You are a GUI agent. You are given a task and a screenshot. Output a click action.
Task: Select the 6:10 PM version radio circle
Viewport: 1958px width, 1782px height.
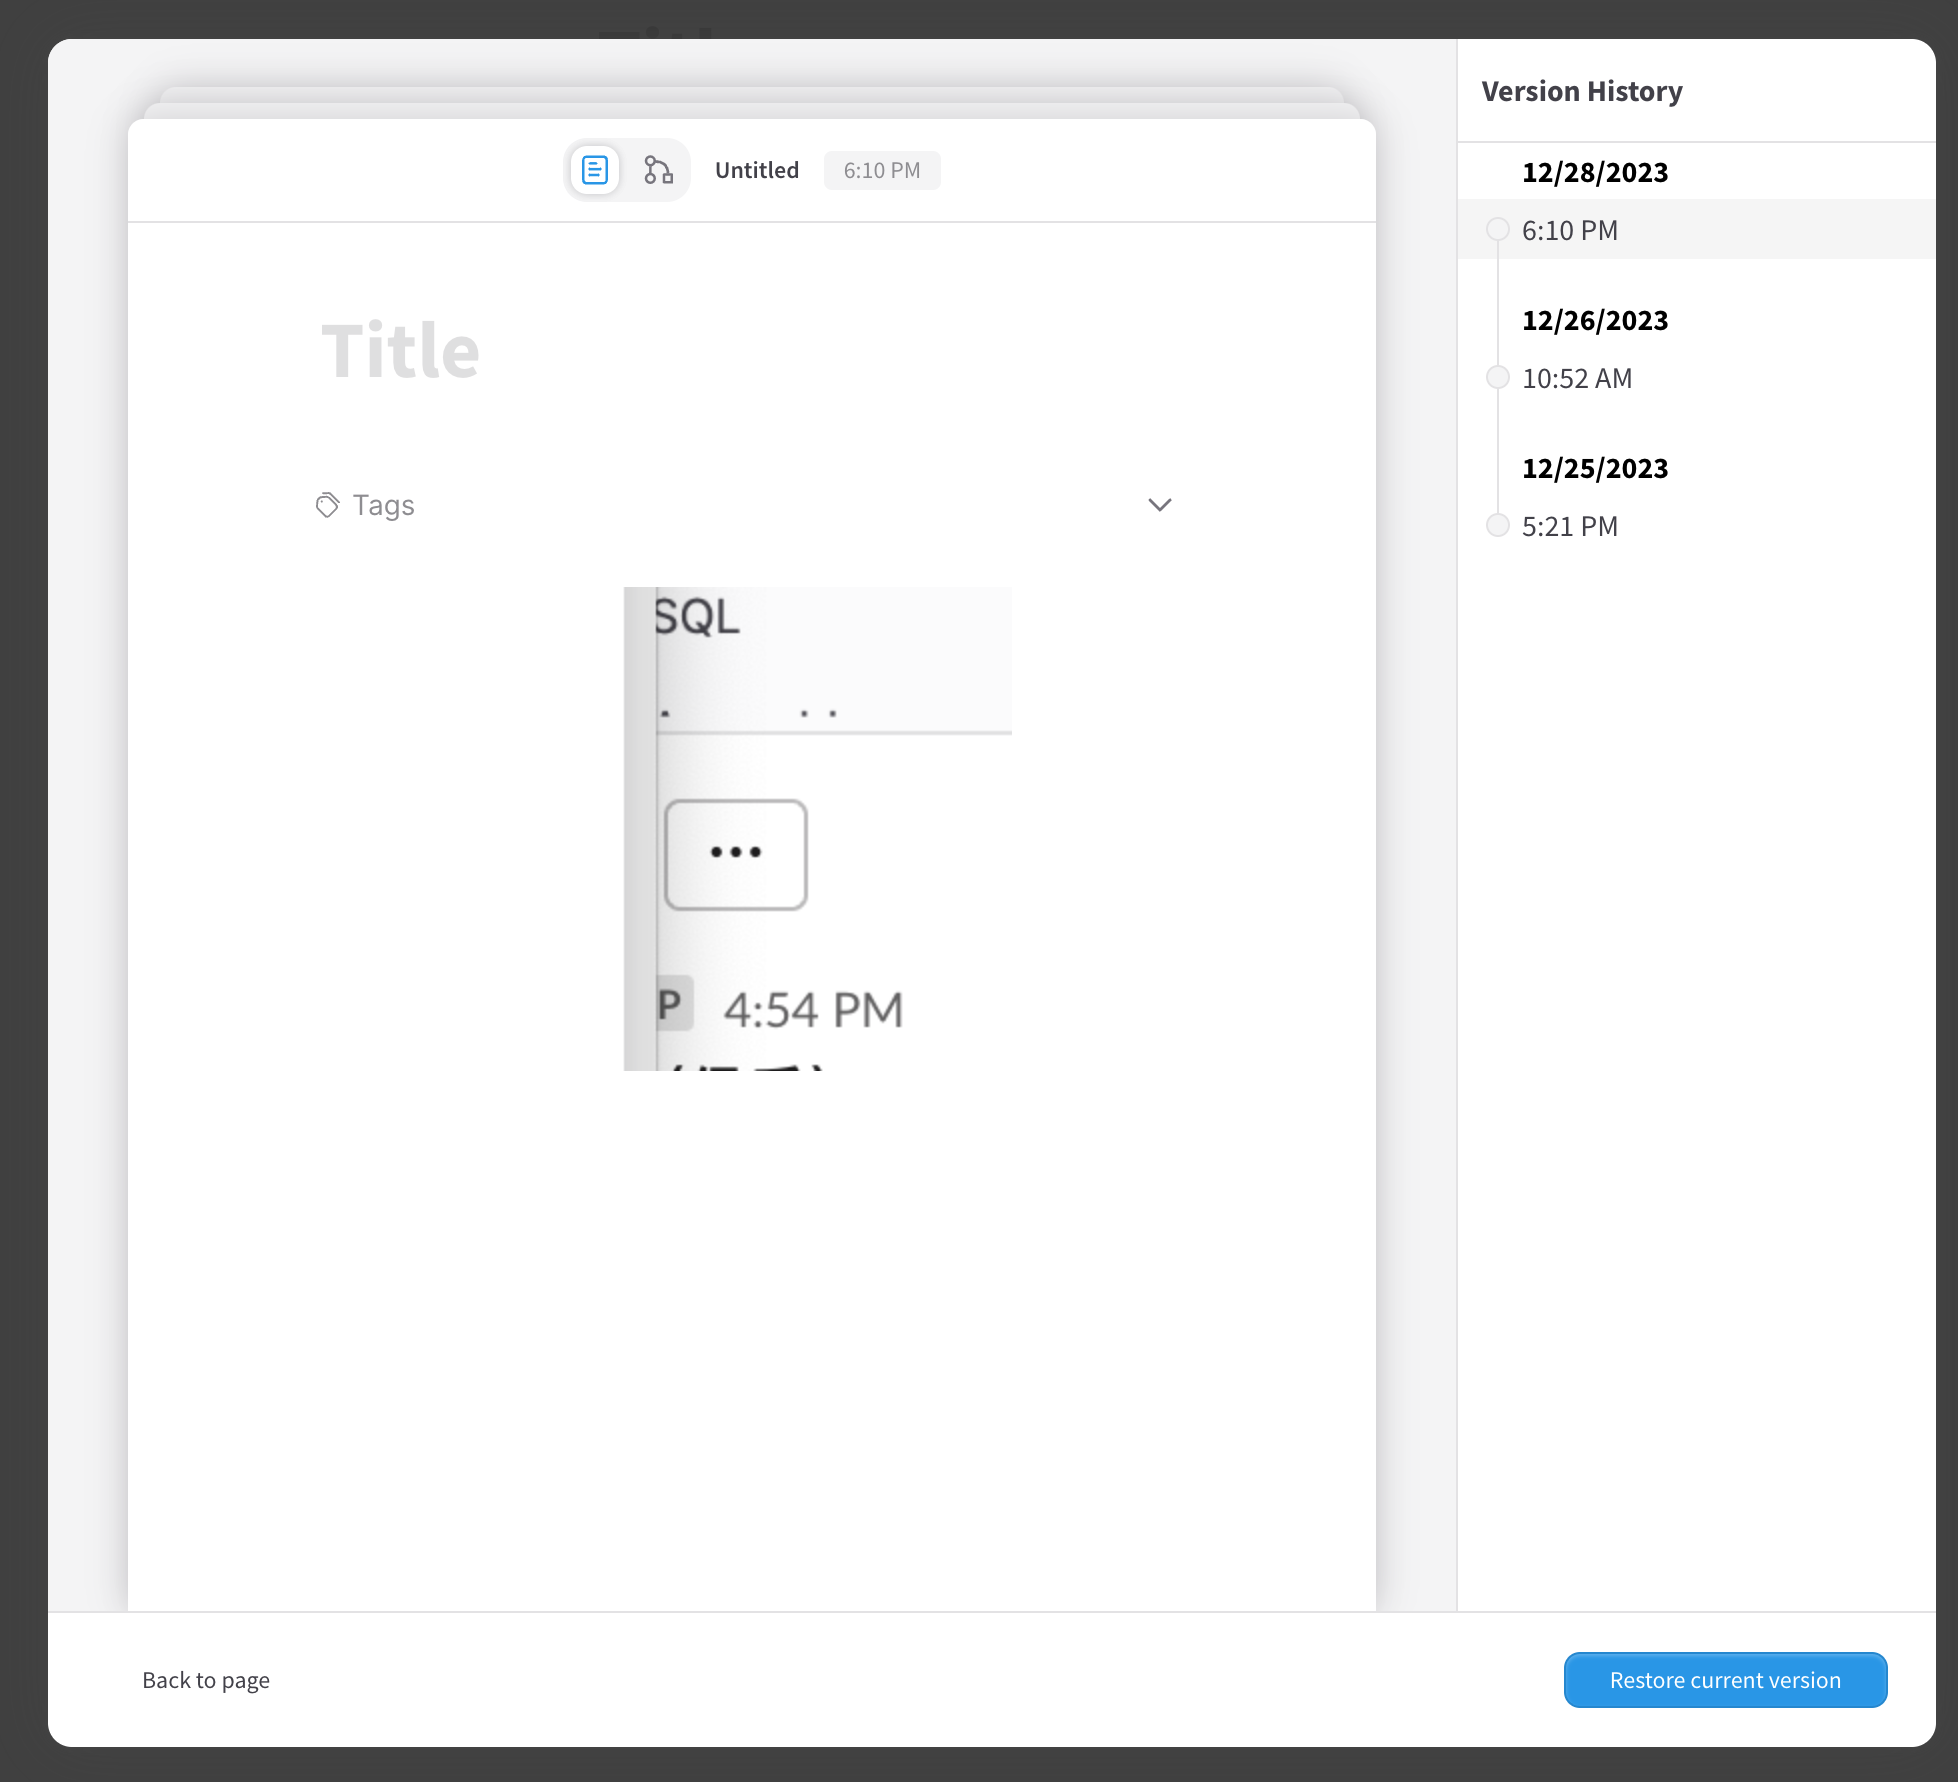1497,230
